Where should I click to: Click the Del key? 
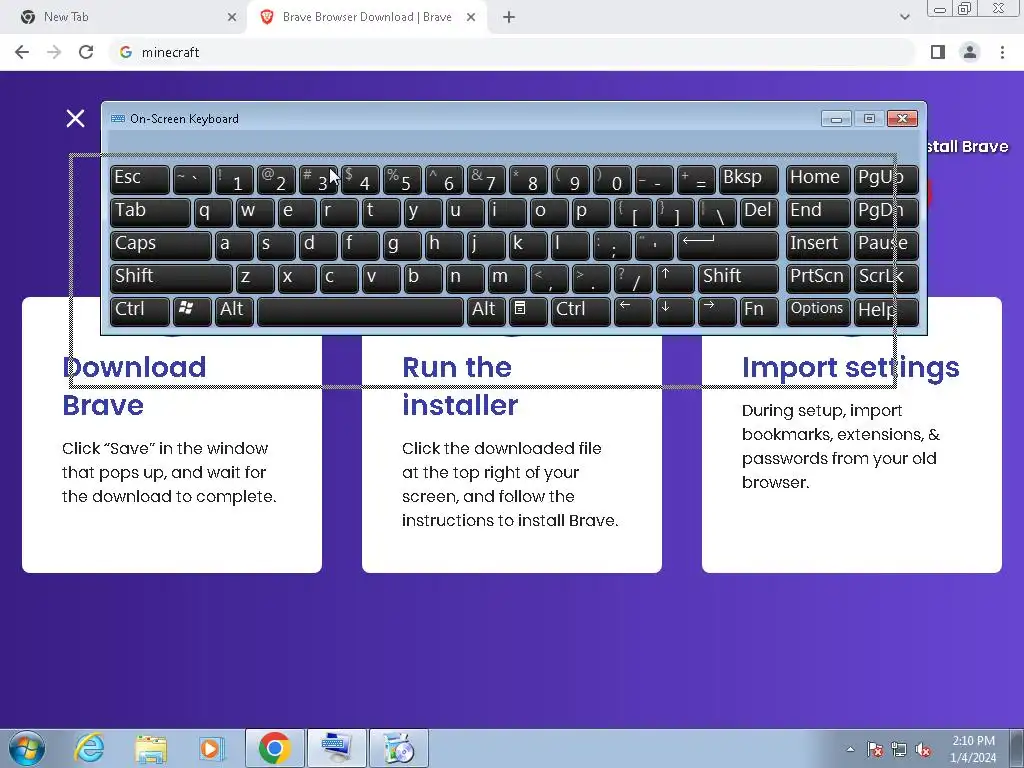(759, 212)
